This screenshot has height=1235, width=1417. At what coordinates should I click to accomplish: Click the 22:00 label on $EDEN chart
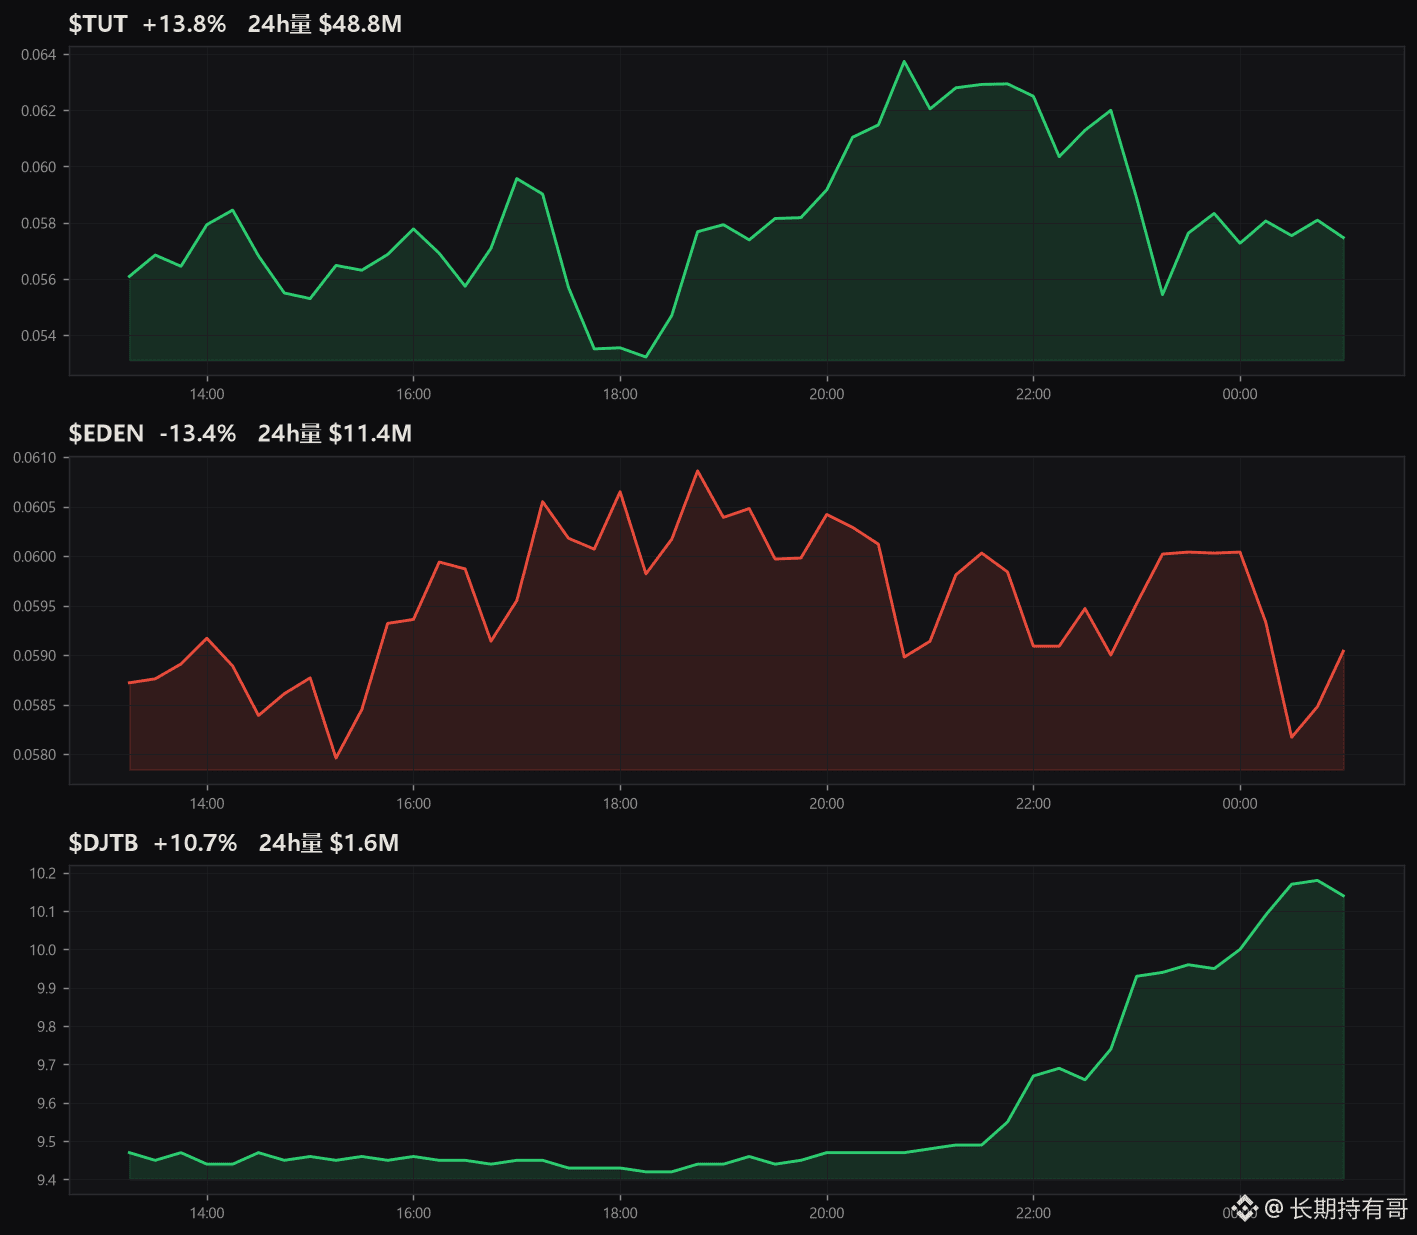click(1033, 804)
